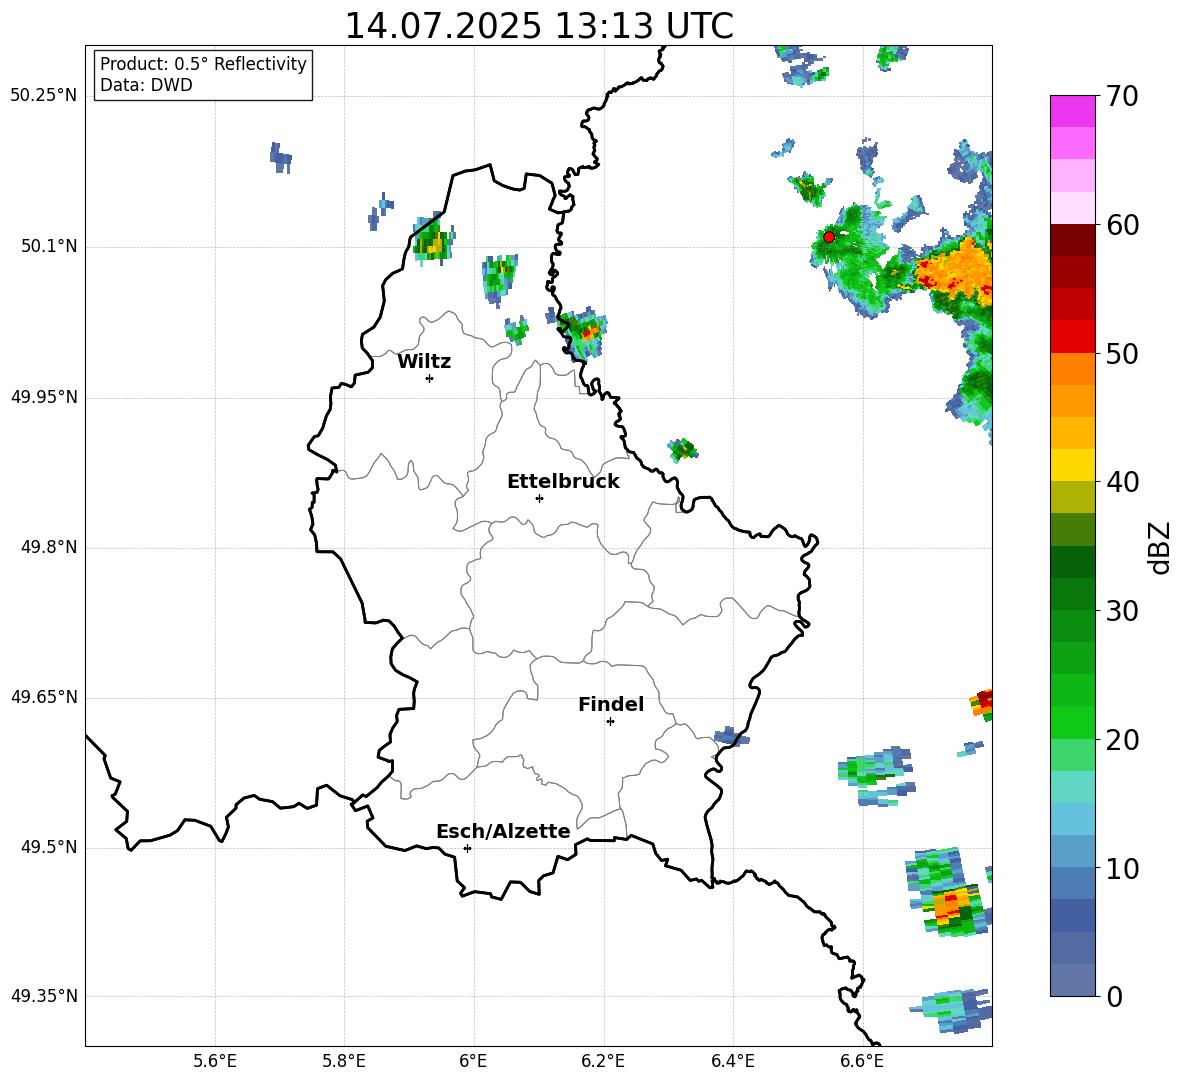The height and width of the screenshot is (1081, 1184).
Task: Click the 49.5°N latitude label
Action: (x=49, y=847)
